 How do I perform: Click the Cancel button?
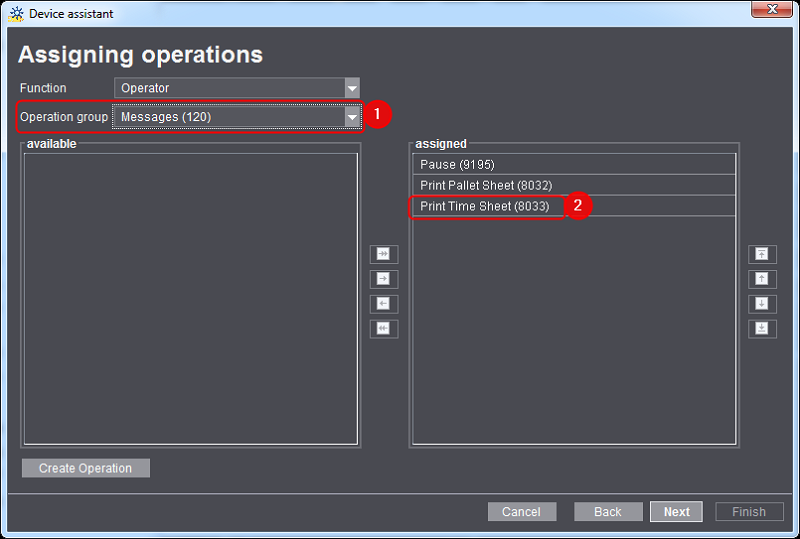521,511
